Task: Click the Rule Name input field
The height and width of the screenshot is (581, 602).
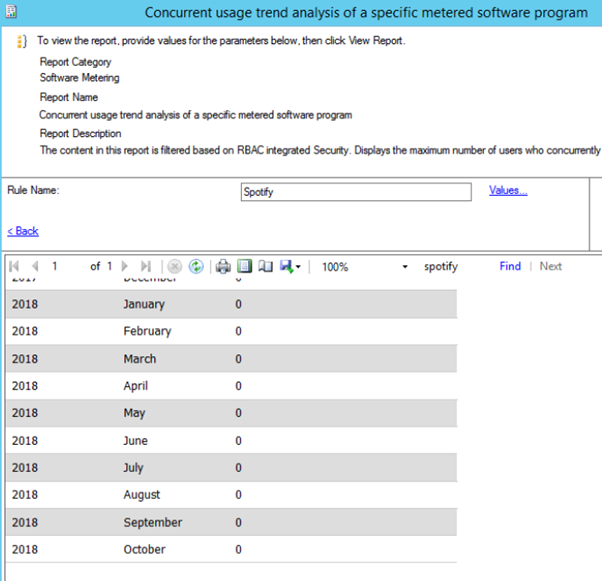Action: [x=356, y=192]
